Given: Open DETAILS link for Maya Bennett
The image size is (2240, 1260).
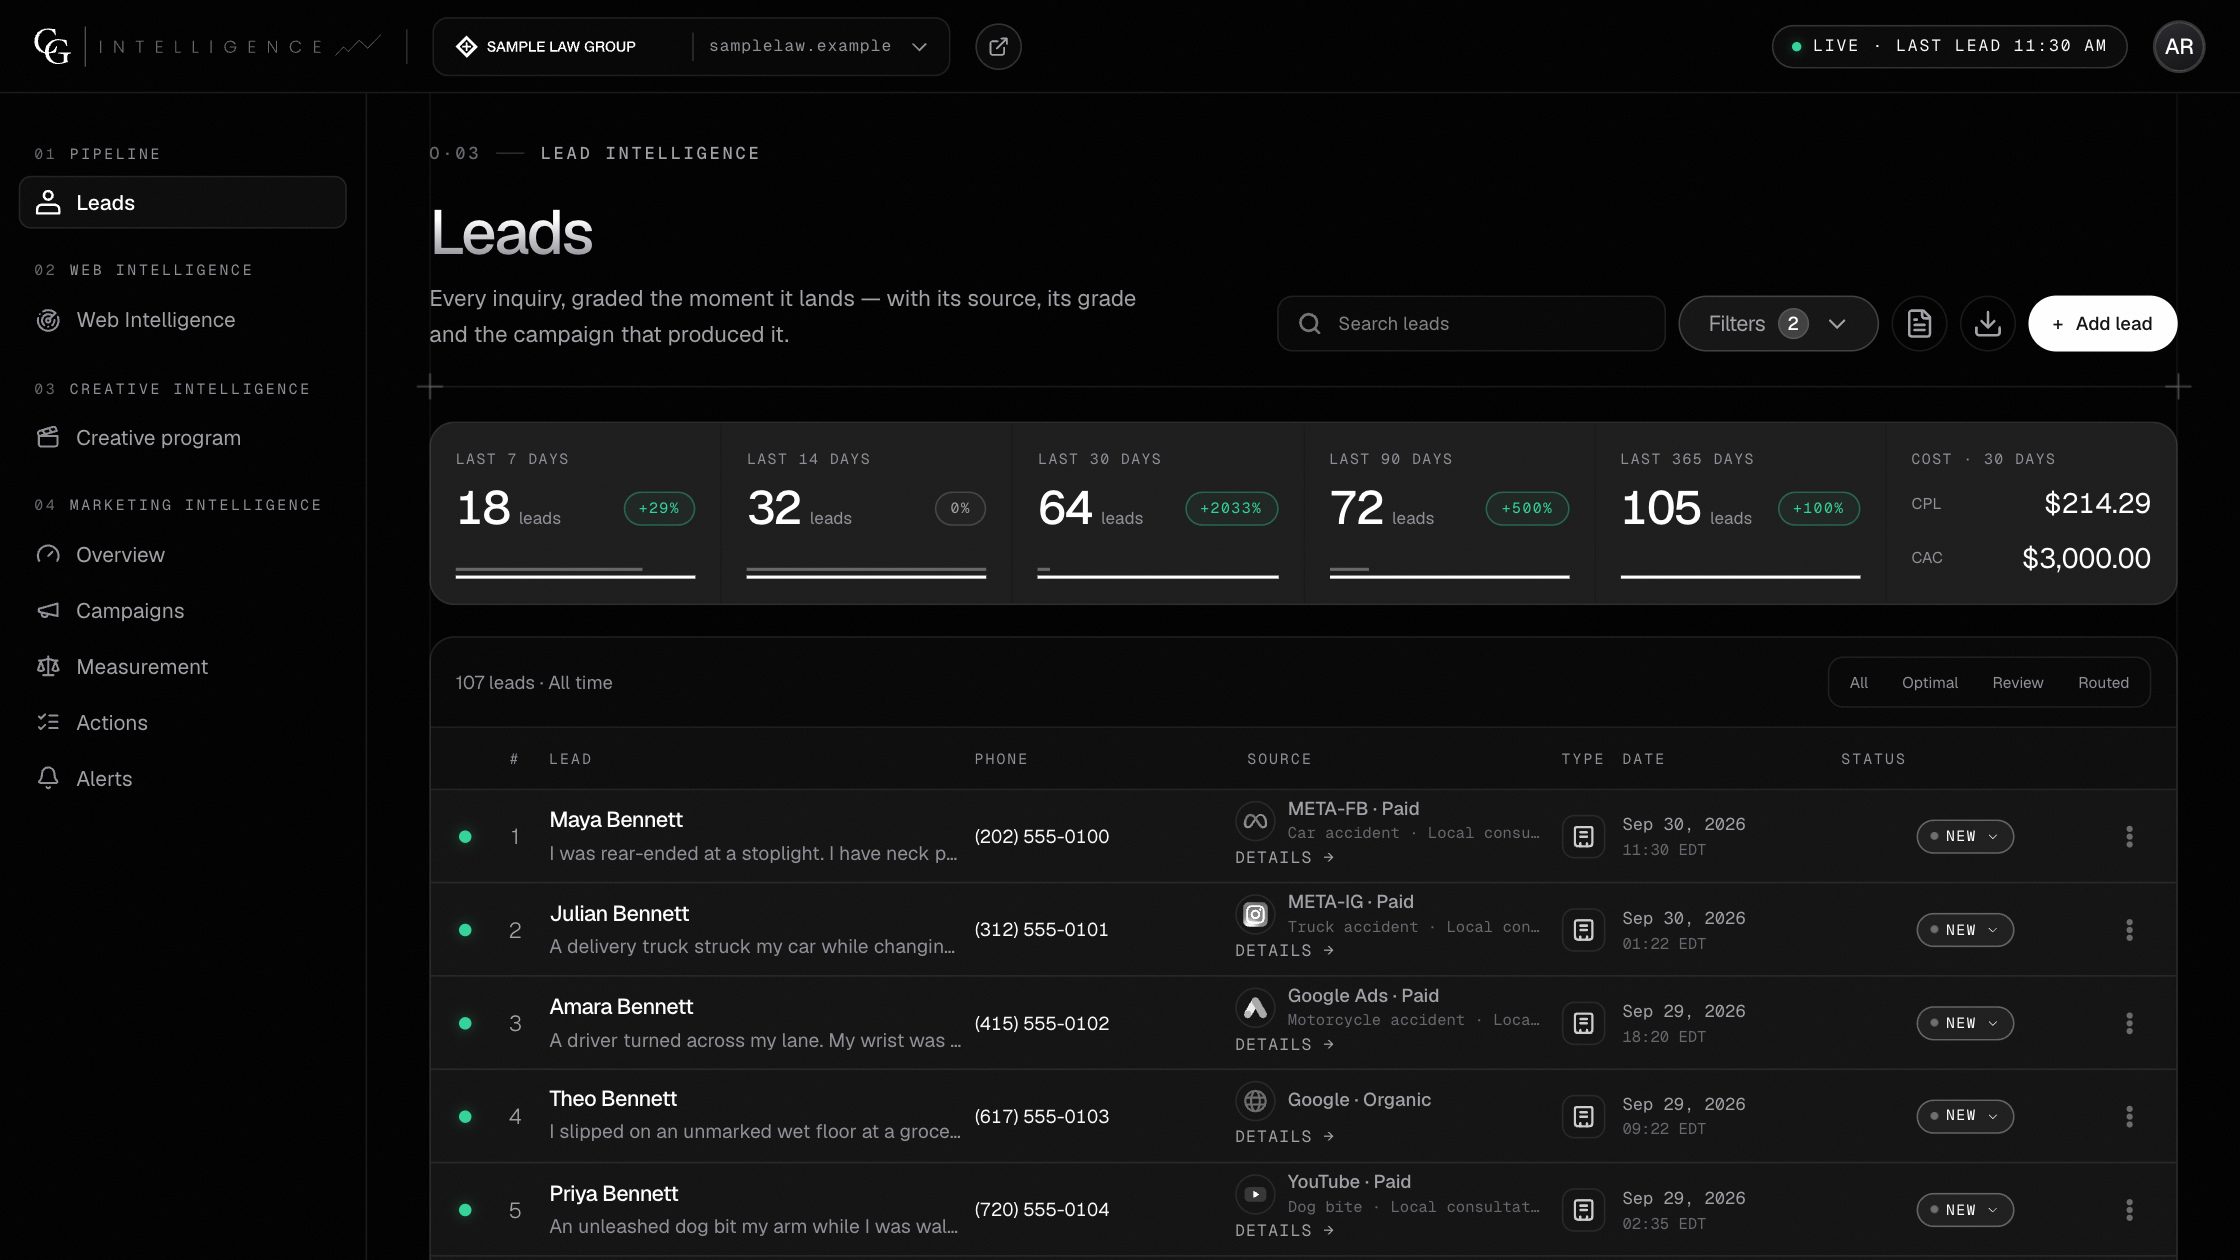Looking at the screenshot, I should tap(1284, 858).
